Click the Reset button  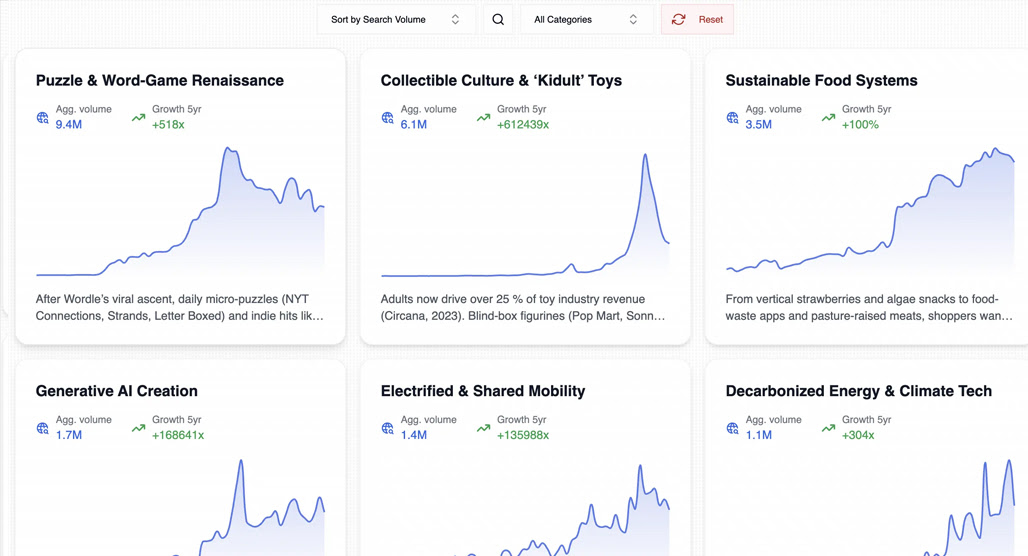697,20
